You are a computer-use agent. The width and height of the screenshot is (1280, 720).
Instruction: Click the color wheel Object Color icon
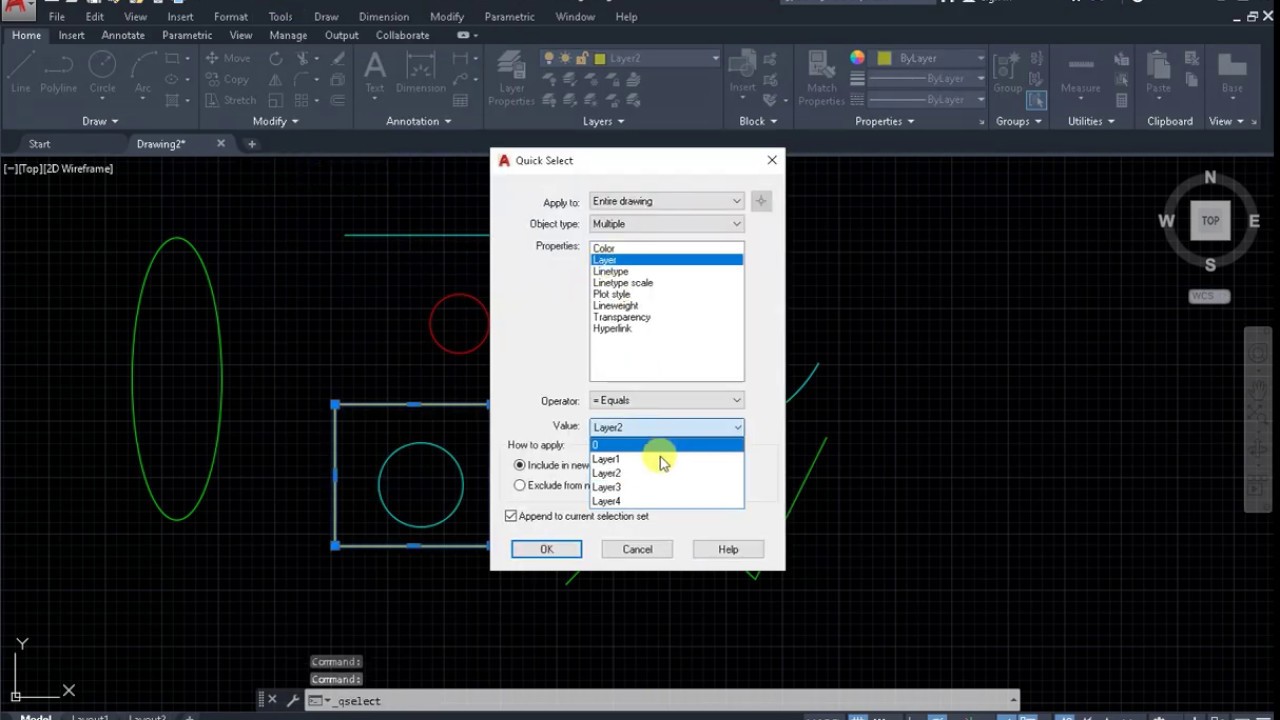click(x=857, y=58)
